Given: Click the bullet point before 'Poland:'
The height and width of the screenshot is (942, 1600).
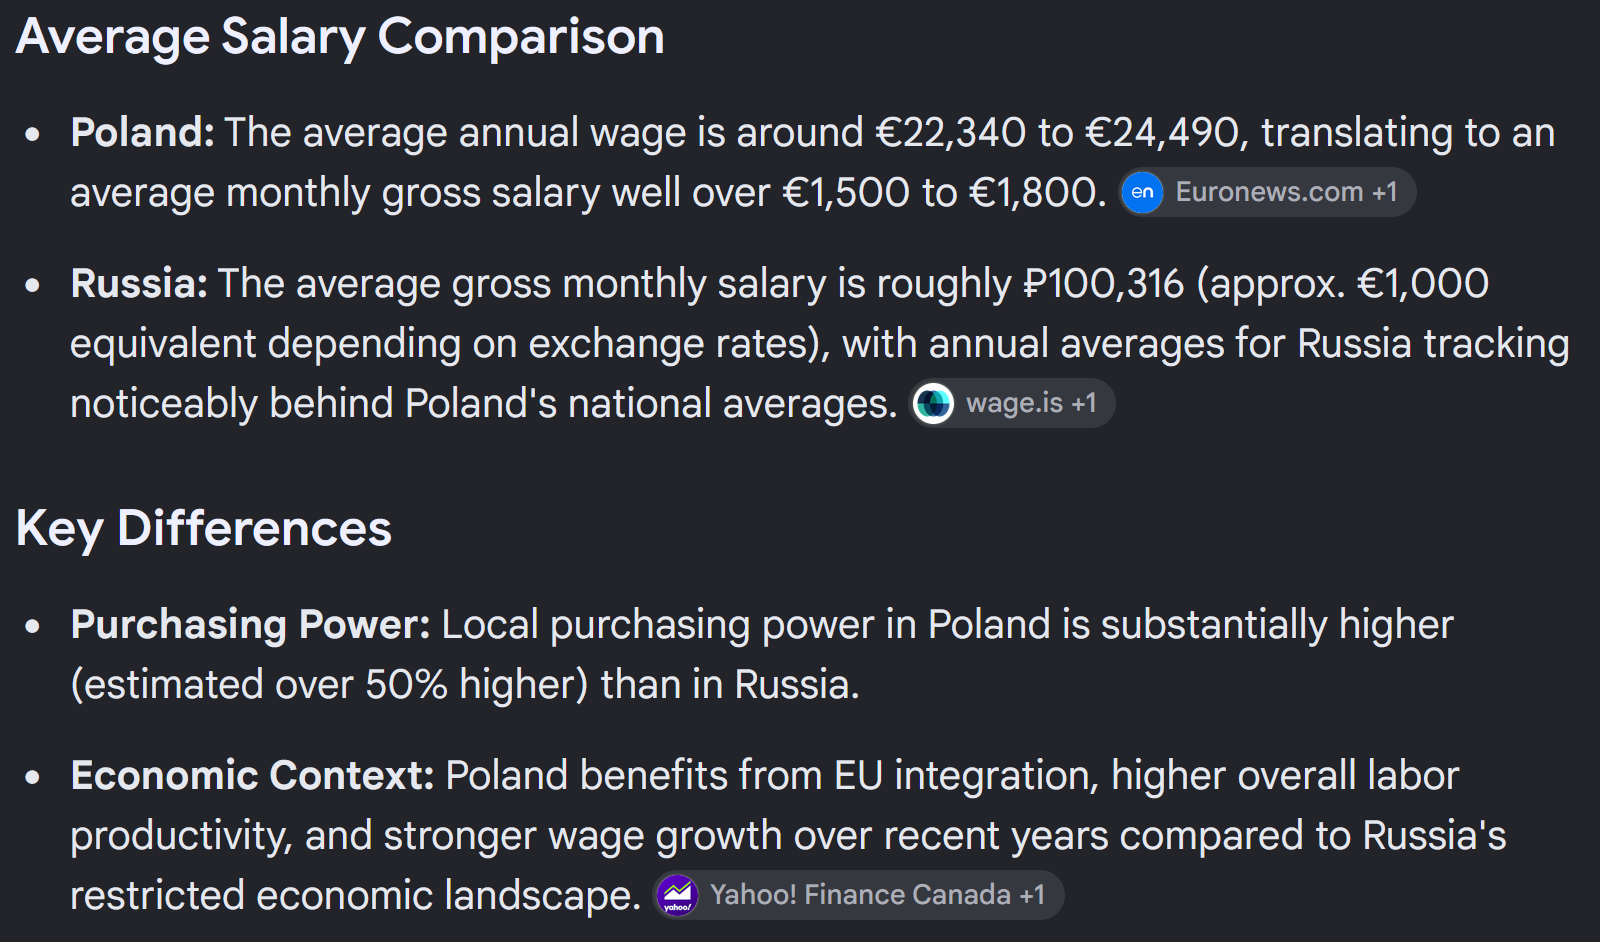Looking at the screenshot, I should tap(33, 133).
